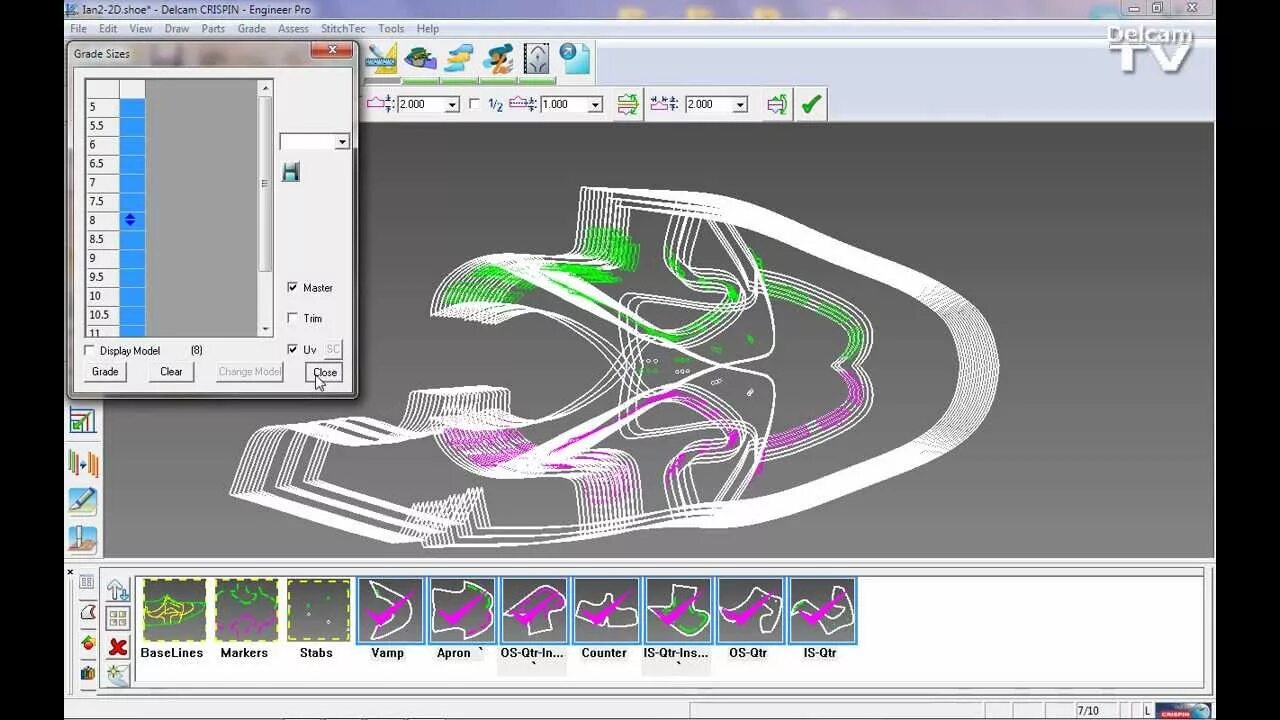Image resolution: width=1280 pixels, height=720 pixels.
Task: Open the ruler and set-square measuring tool
Action: (381, 58)
